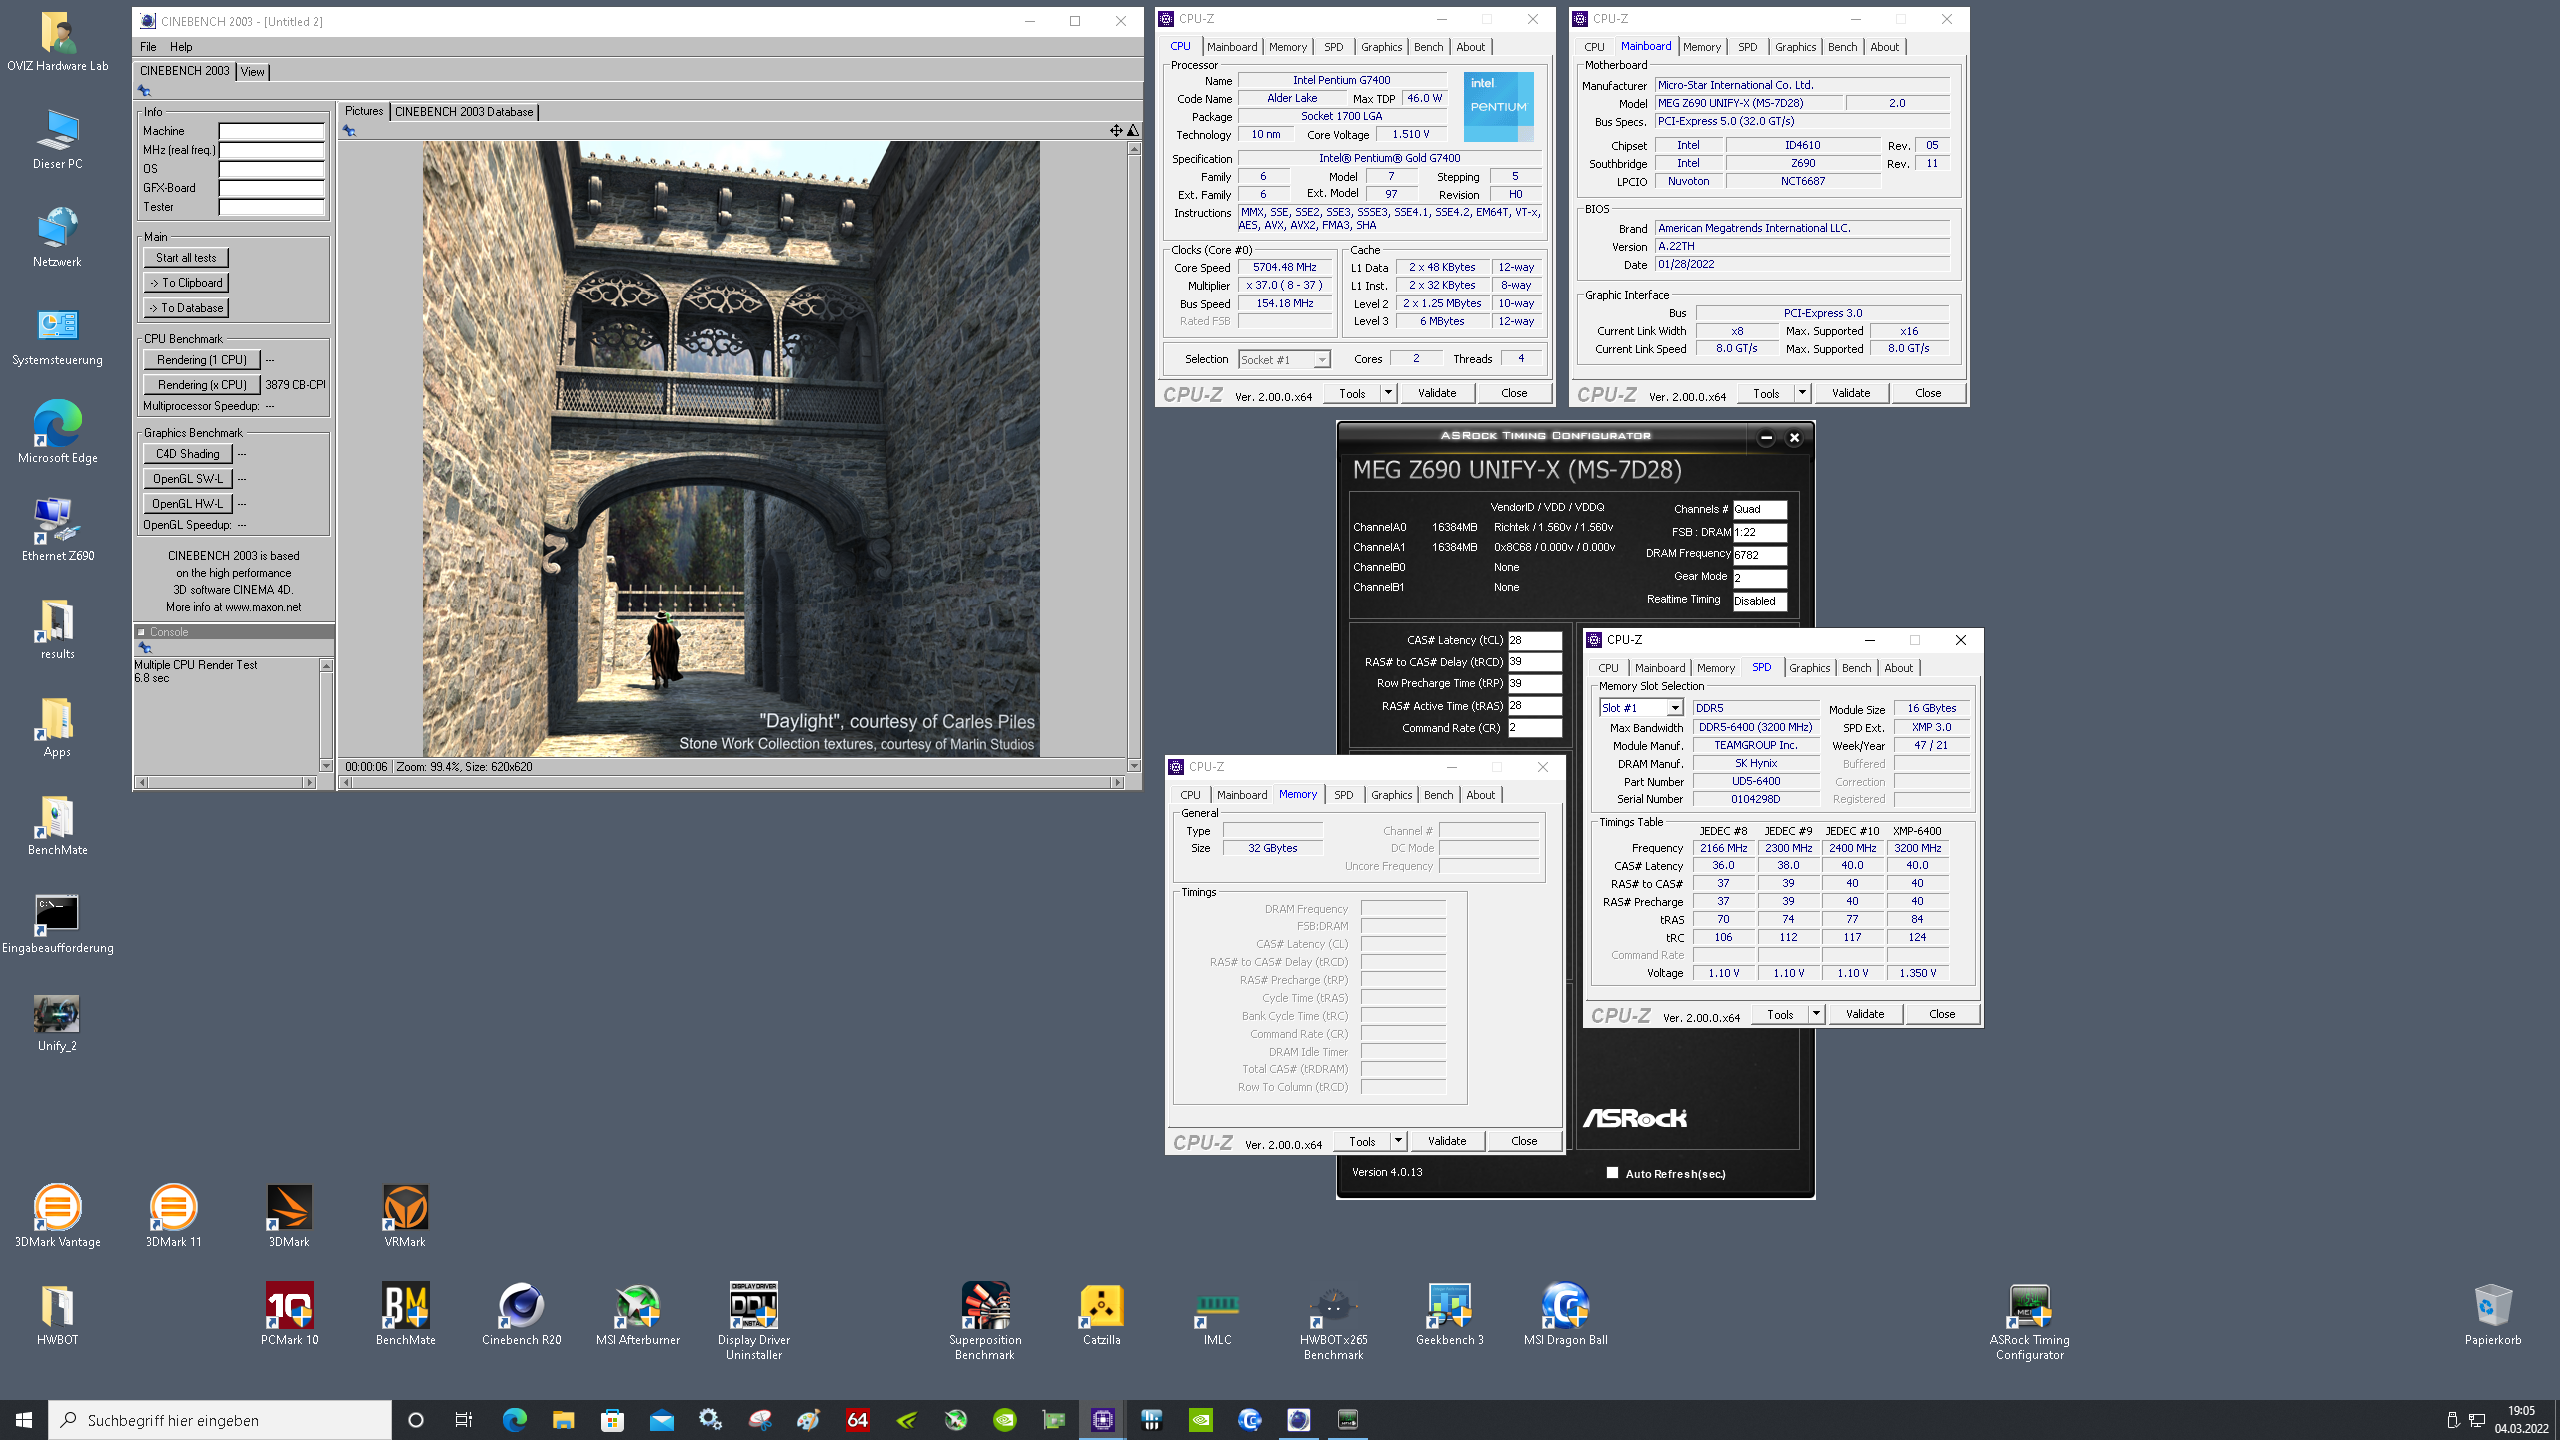The width and height of the screenshot is (2560, 1440).
Task: Open Dieser PC desktop icon
Action: (57, 139)
